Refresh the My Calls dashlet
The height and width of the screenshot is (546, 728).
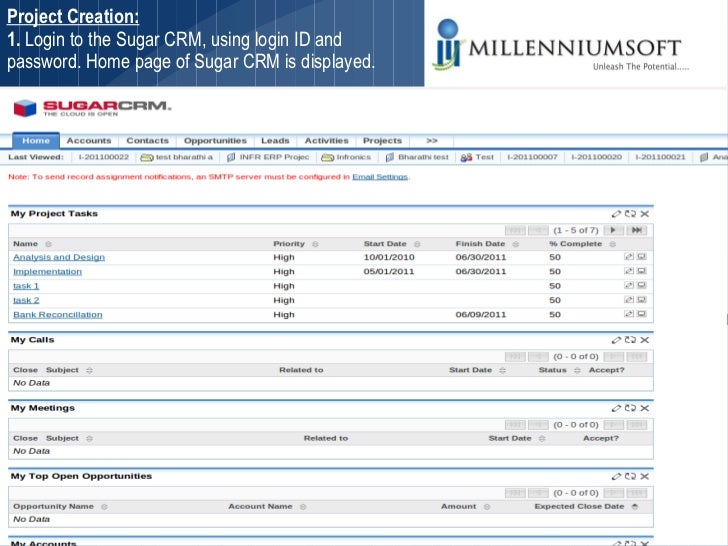pyautogui.click(x=630, y=340)
